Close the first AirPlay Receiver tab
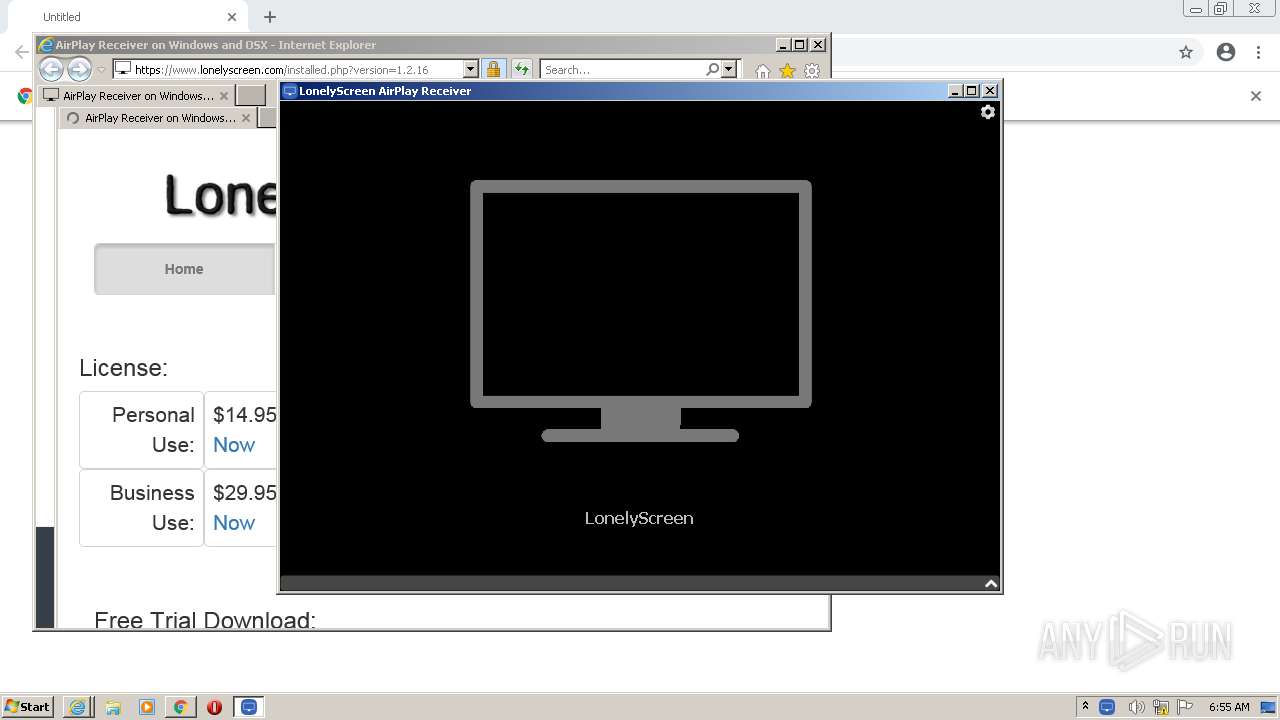Screen dimensions: 1280x720 224,96
